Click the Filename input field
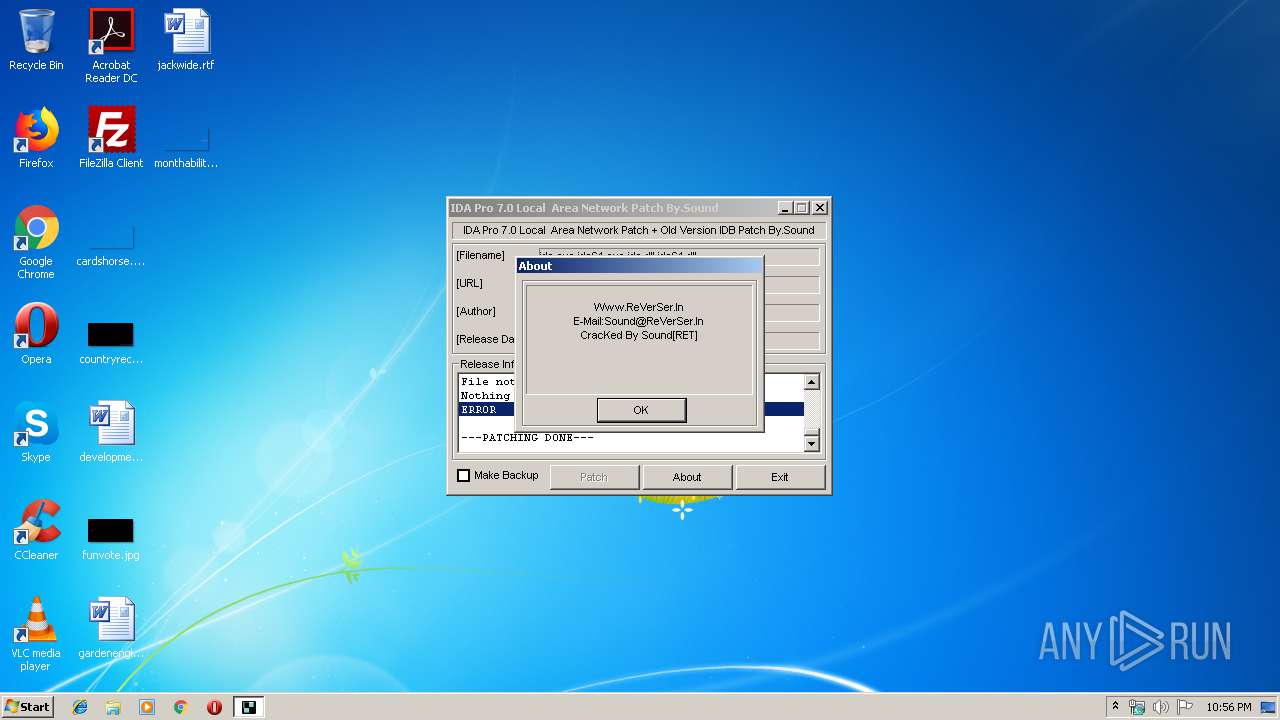The height and width of the screenshot is (720, 1280). (x=679, y=256)
